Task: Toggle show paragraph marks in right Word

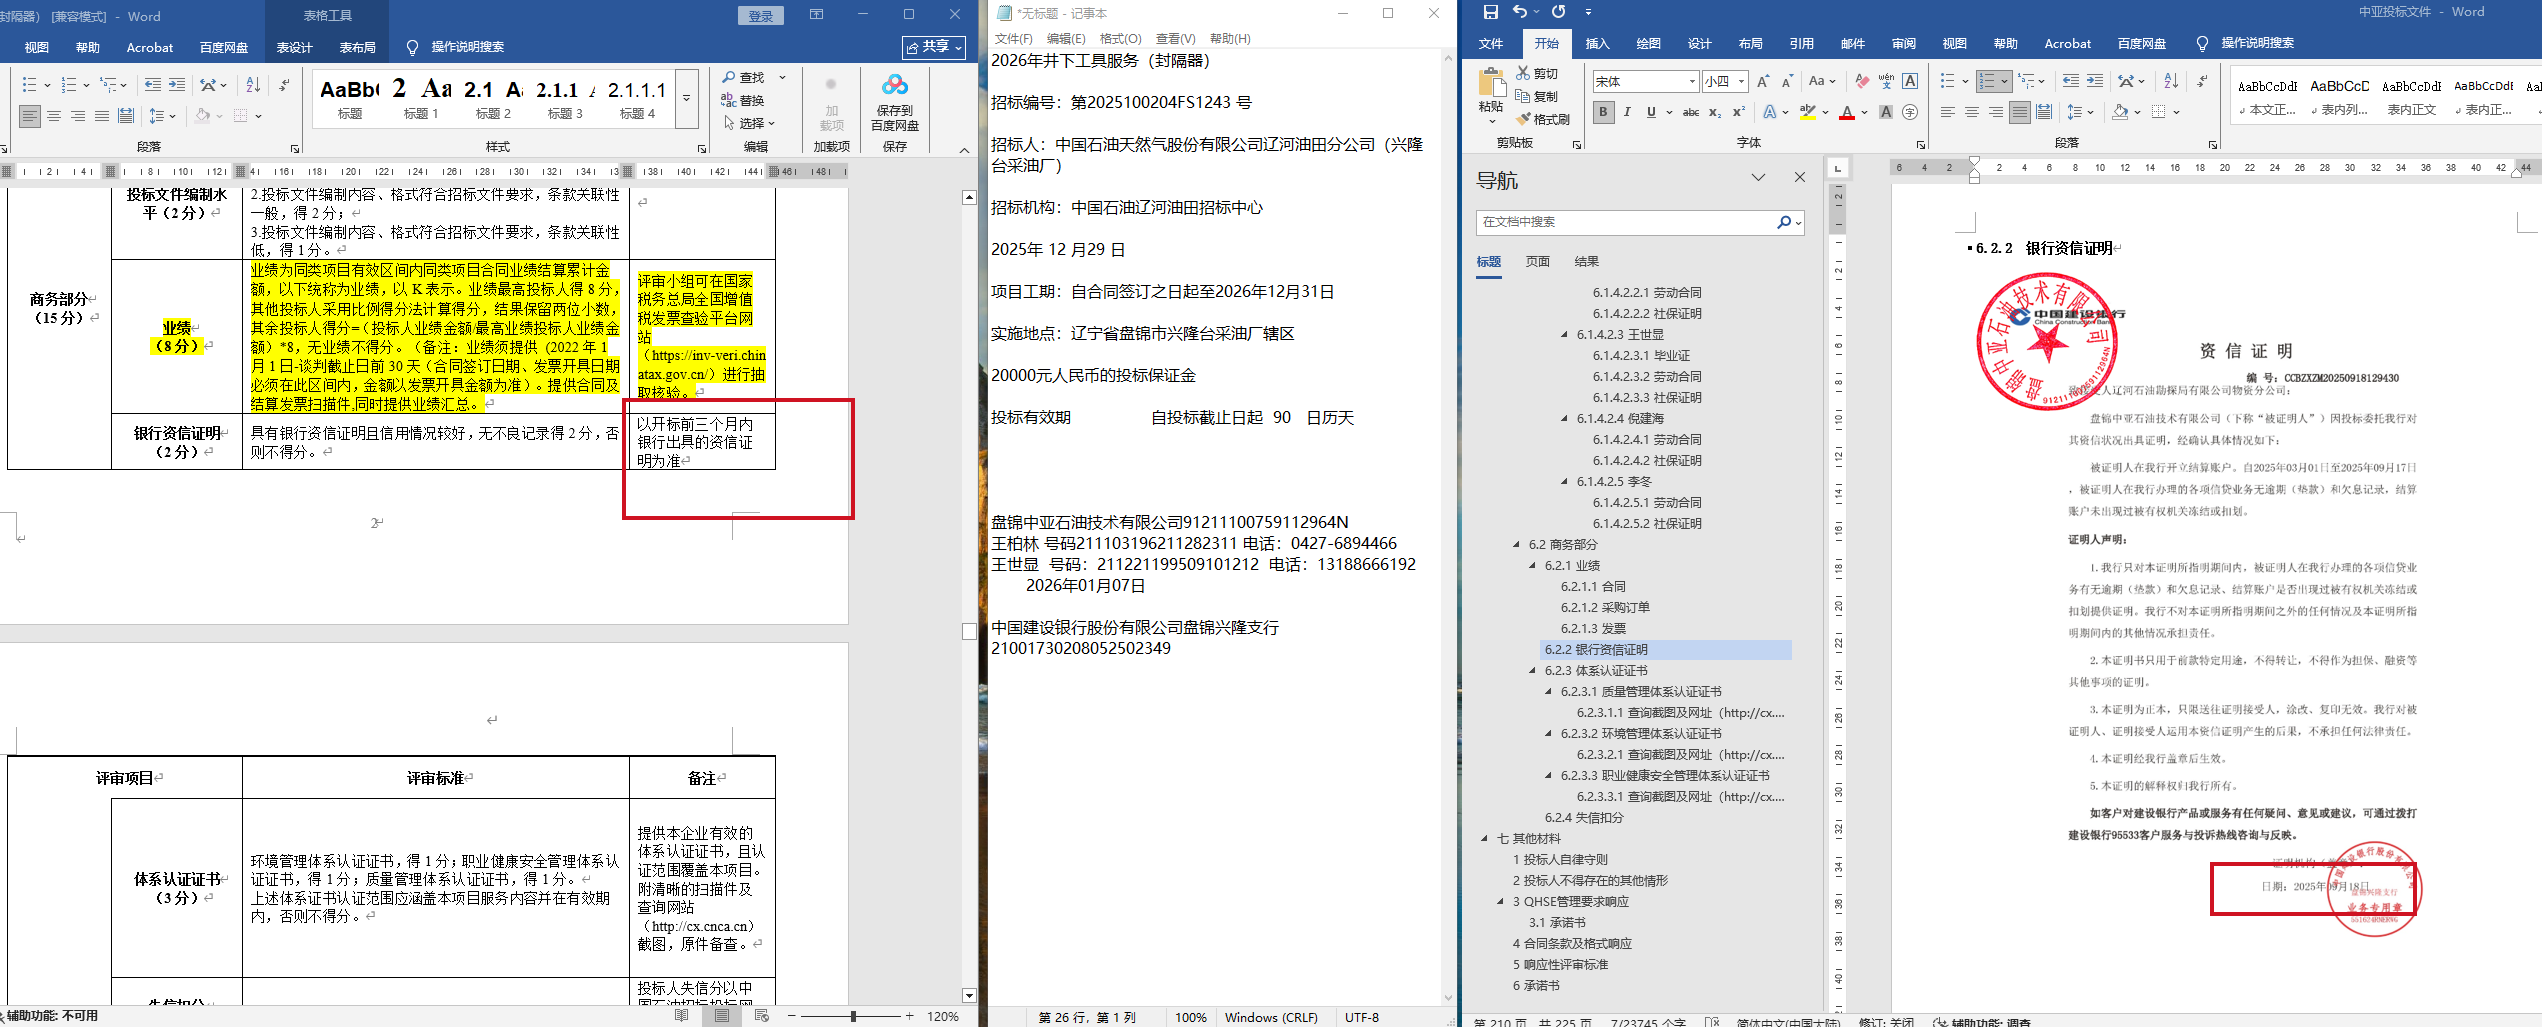Action: 2201,81
